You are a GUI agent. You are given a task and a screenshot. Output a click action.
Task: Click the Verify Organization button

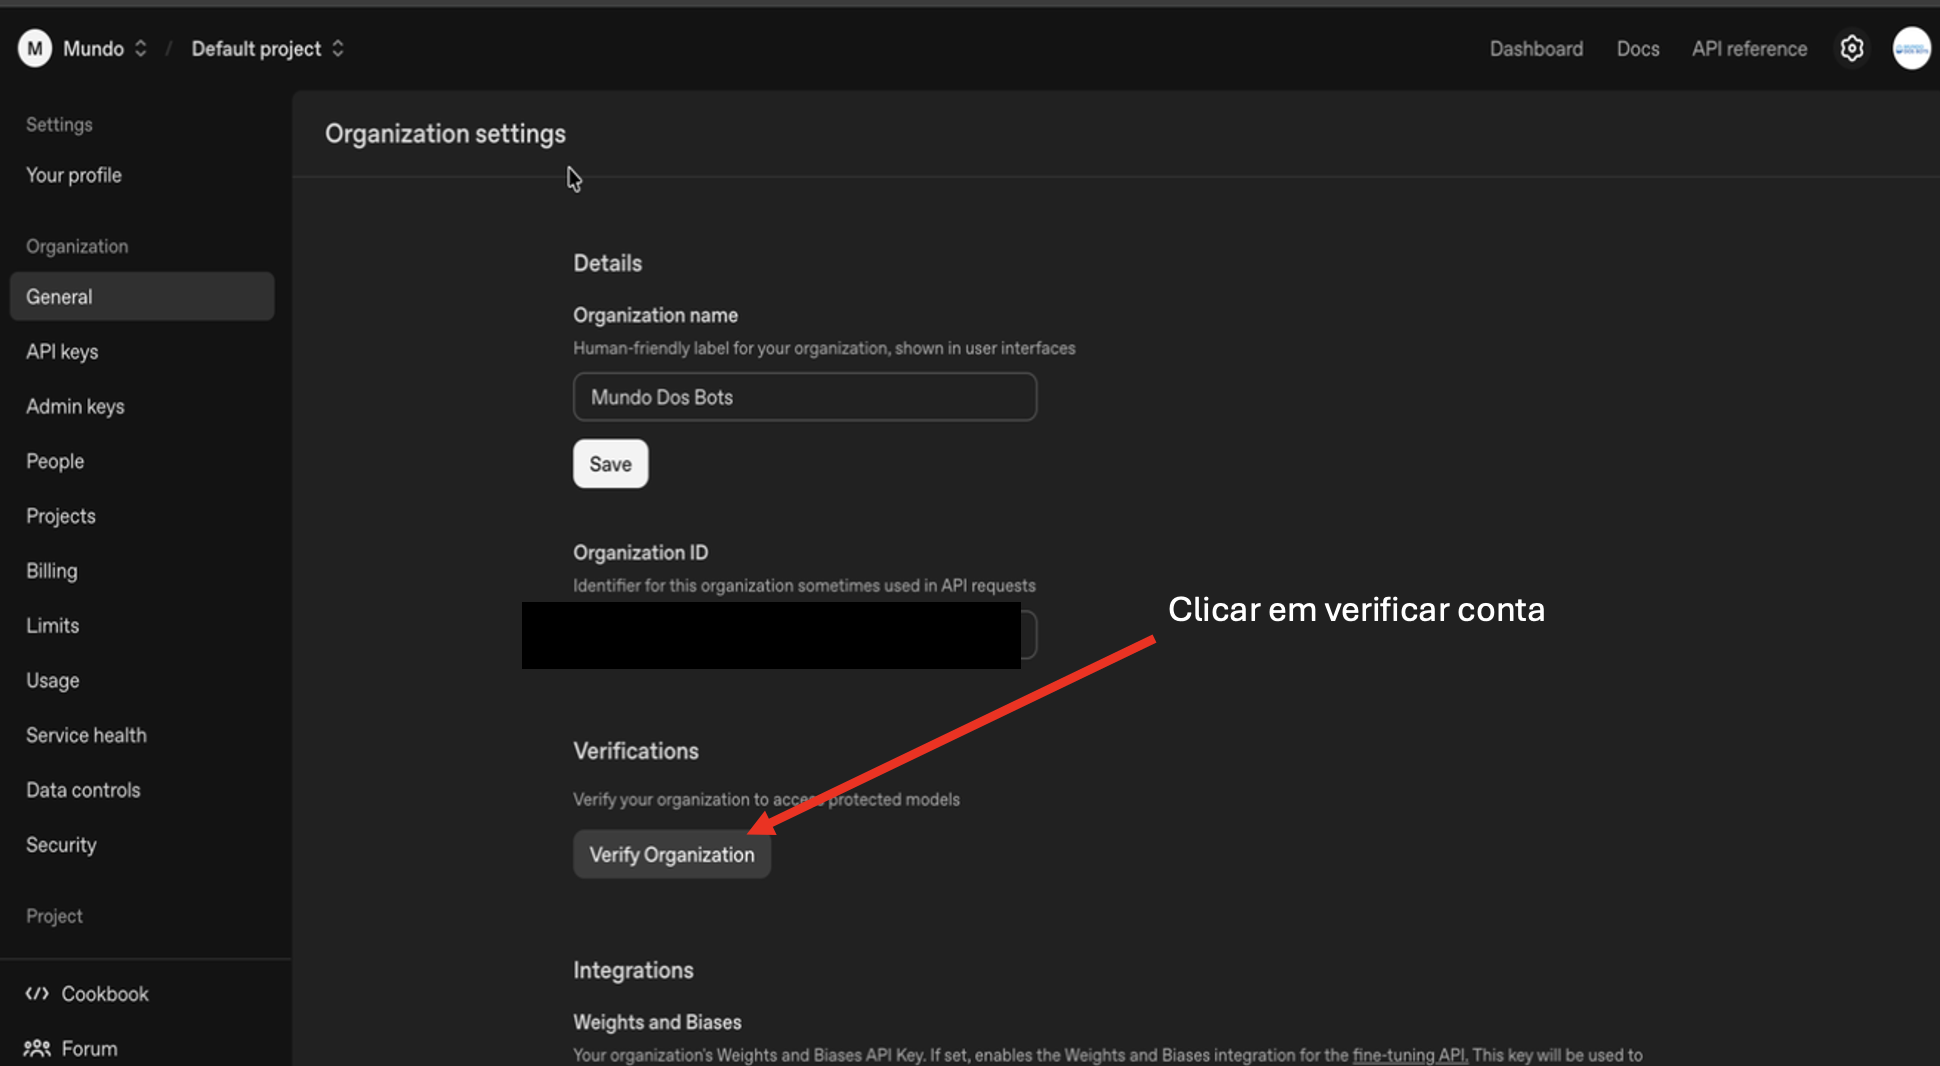pyautogui.click(x=671, y=855)
